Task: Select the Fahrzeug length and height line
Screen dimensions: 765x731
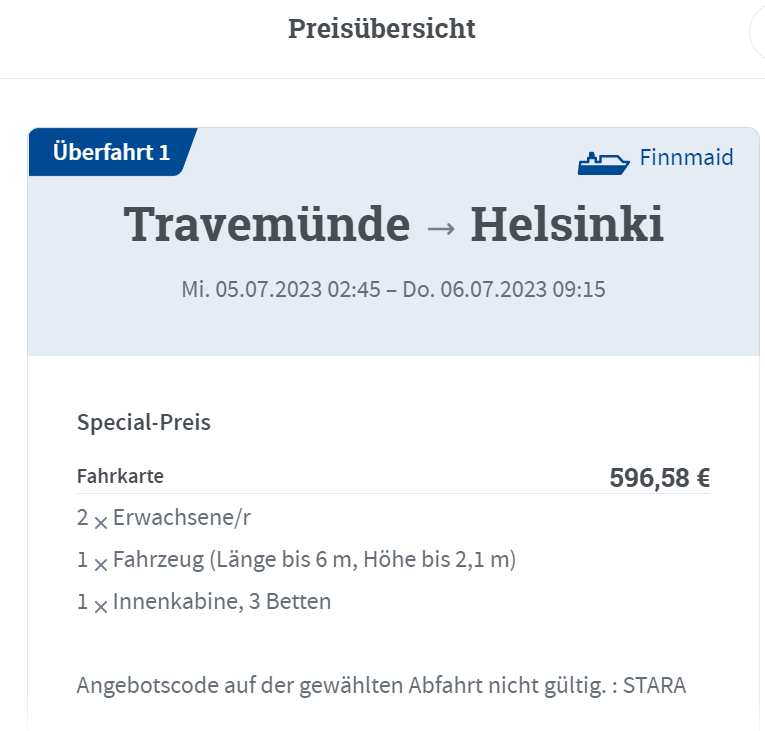Action: 314,560
